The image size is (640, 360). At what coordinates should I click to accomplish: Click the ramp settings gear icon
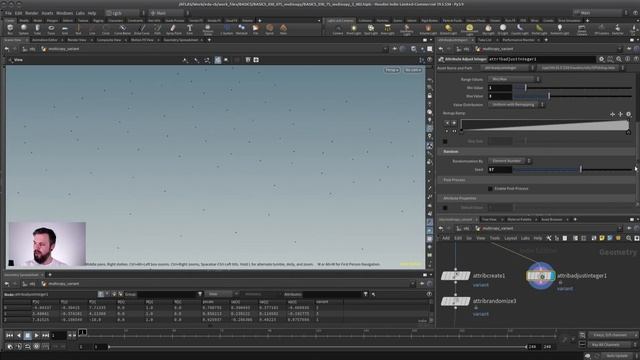(629, 114)
